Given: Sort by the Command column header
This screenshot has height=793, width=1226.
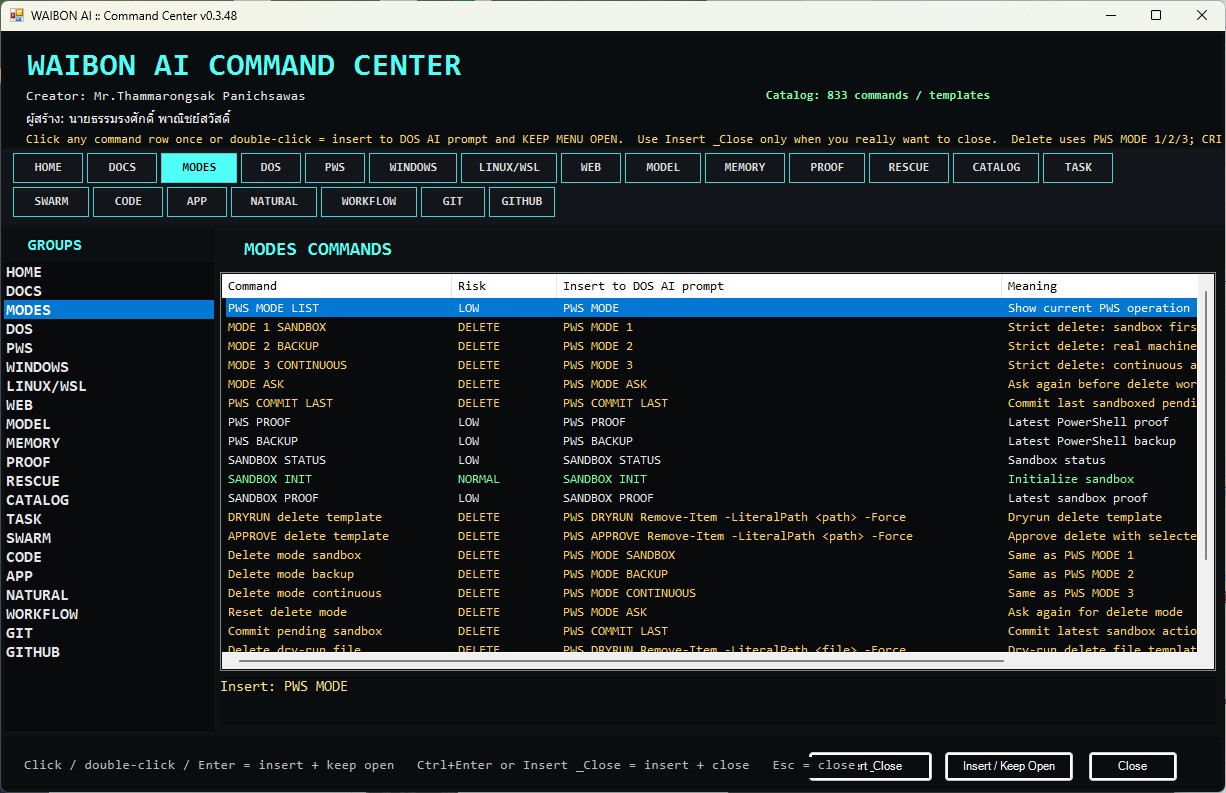Looking at the screenshot, I should (x=337, y=286).
